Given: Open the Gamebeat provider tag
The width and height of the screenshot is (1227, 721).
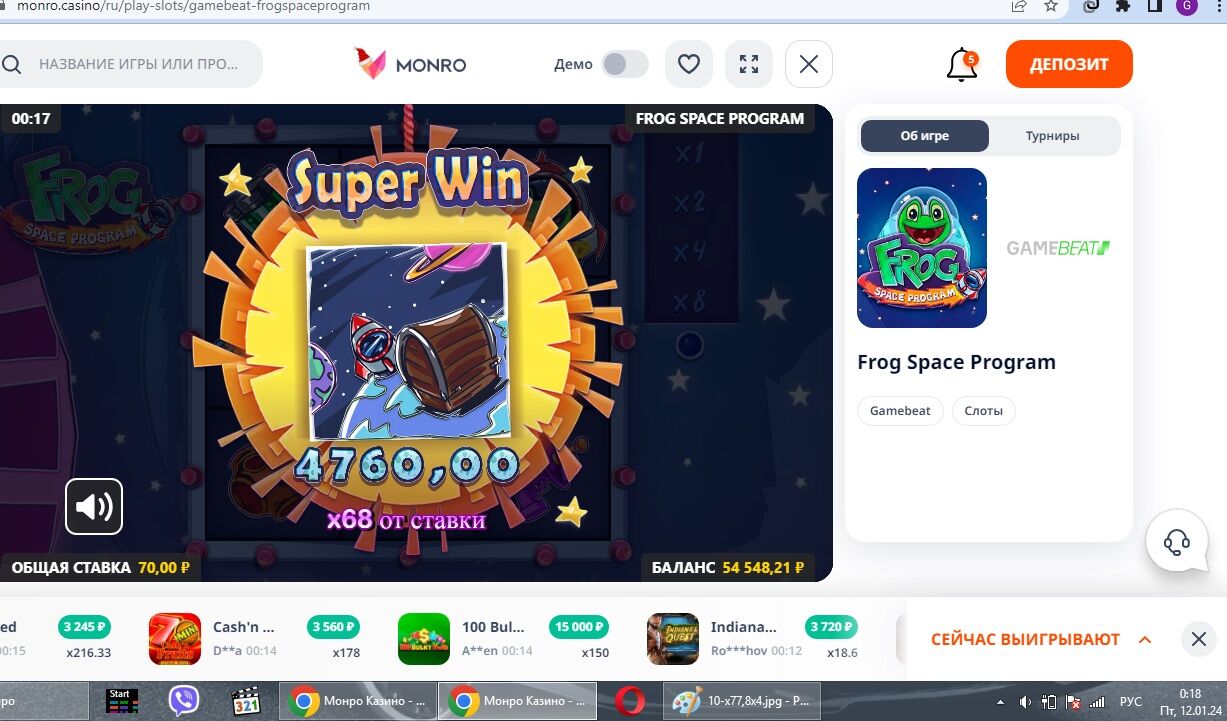Looking at the screenshot, I should 900,411.
